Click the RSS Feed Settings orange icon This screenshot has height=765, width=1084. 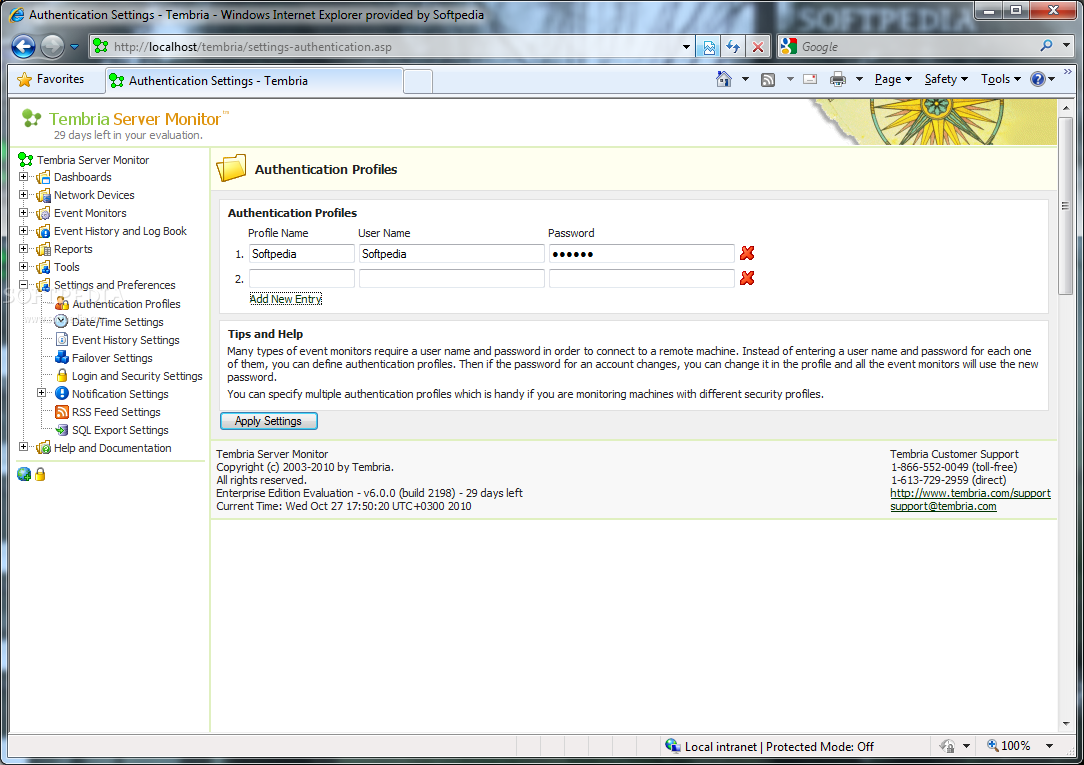[62, 412]
